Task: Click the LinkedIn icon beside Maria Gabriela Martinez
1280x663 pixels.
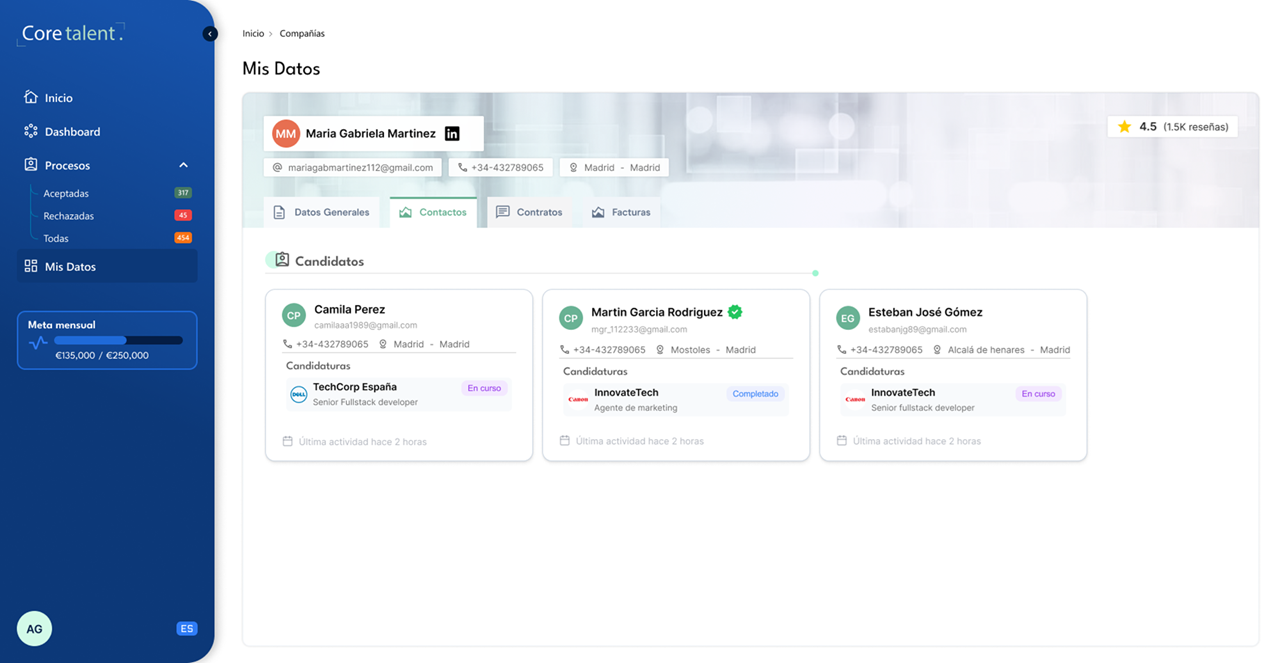Action: pos(452,133)
